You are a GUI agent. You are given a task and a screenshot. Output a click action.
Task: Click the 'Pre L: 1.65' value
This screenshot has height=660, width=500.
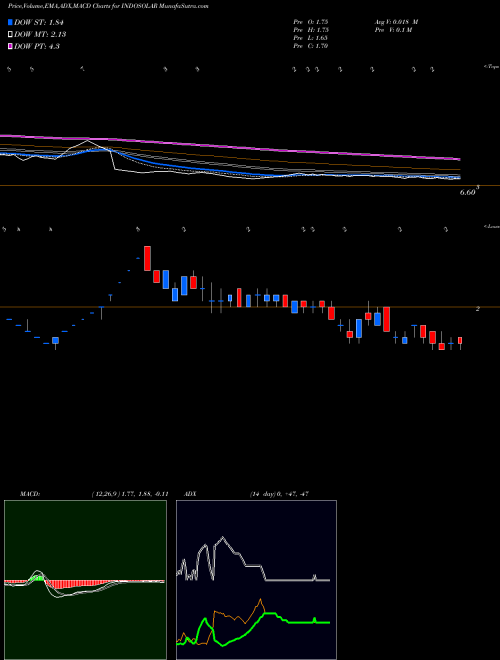pos(311,38)
